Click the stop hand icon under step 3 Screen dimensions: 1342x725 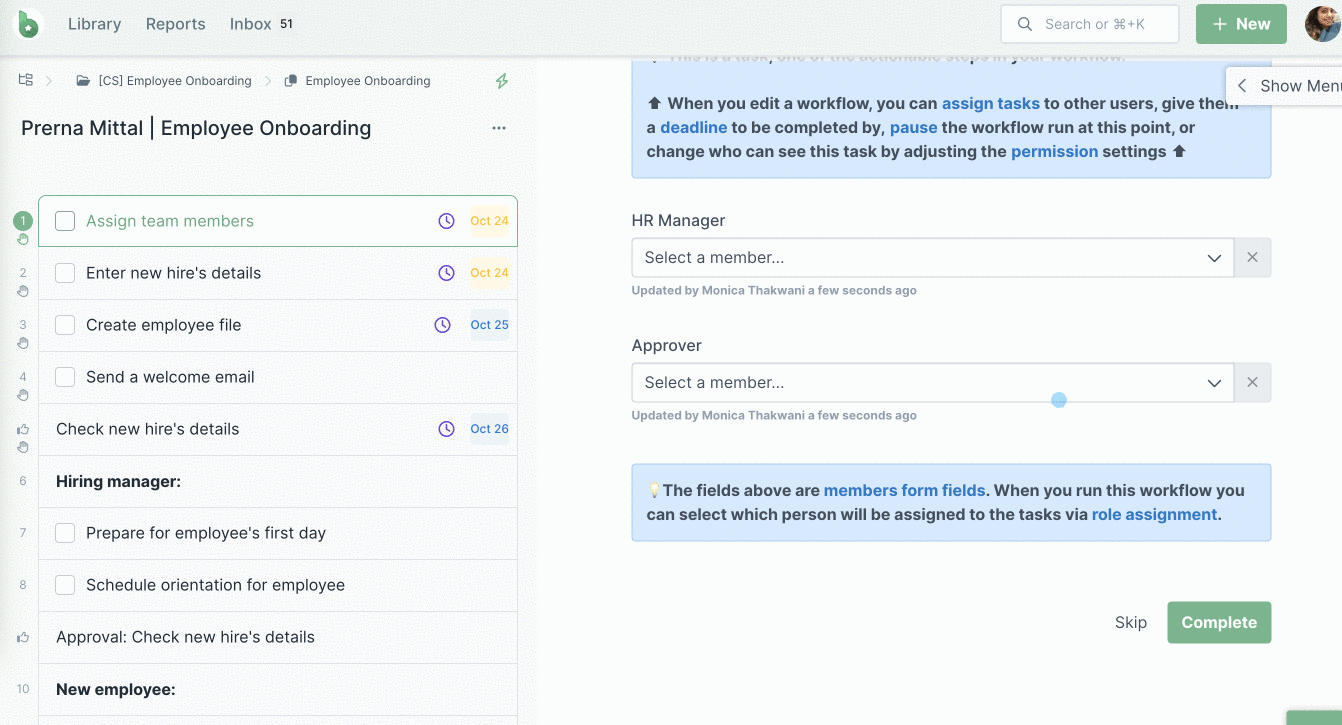click(x=23, y=343)
